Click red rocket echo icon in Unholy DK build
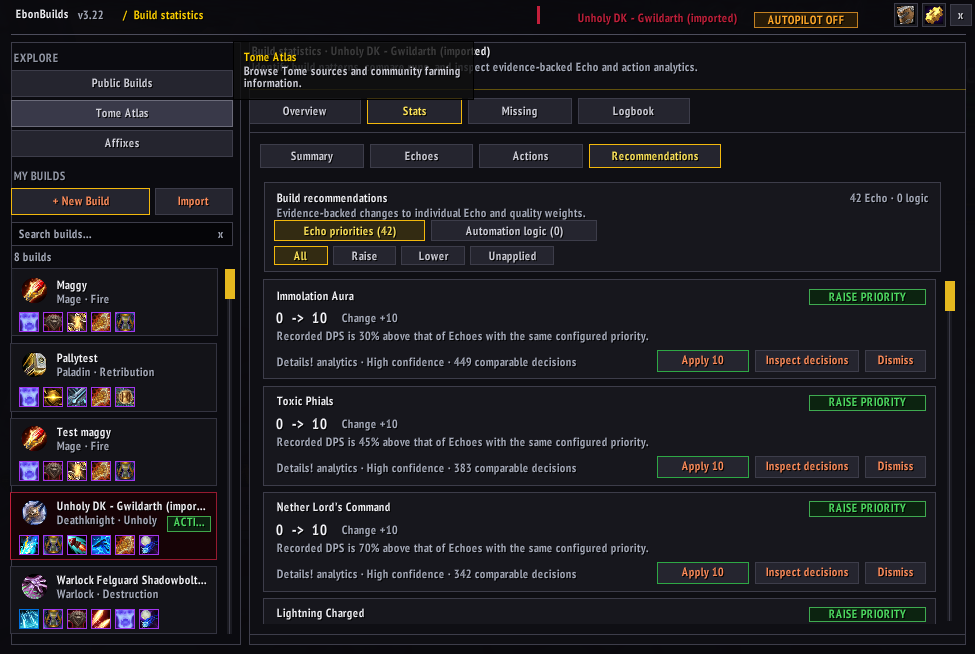This screenshot has height=654, width=975. click(77, 545)
